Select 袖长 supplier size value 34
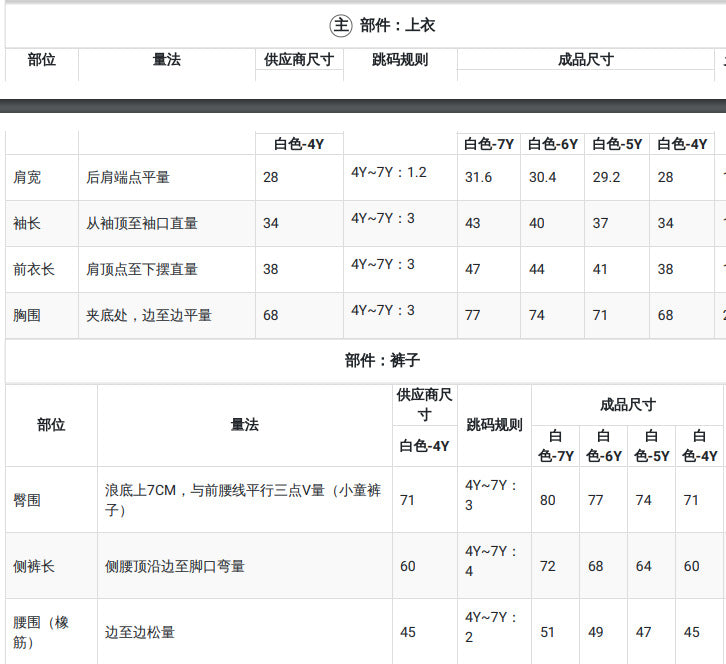The height and width of the screenshot is (664, 726). pyautogui.click(x=271, y=223)
